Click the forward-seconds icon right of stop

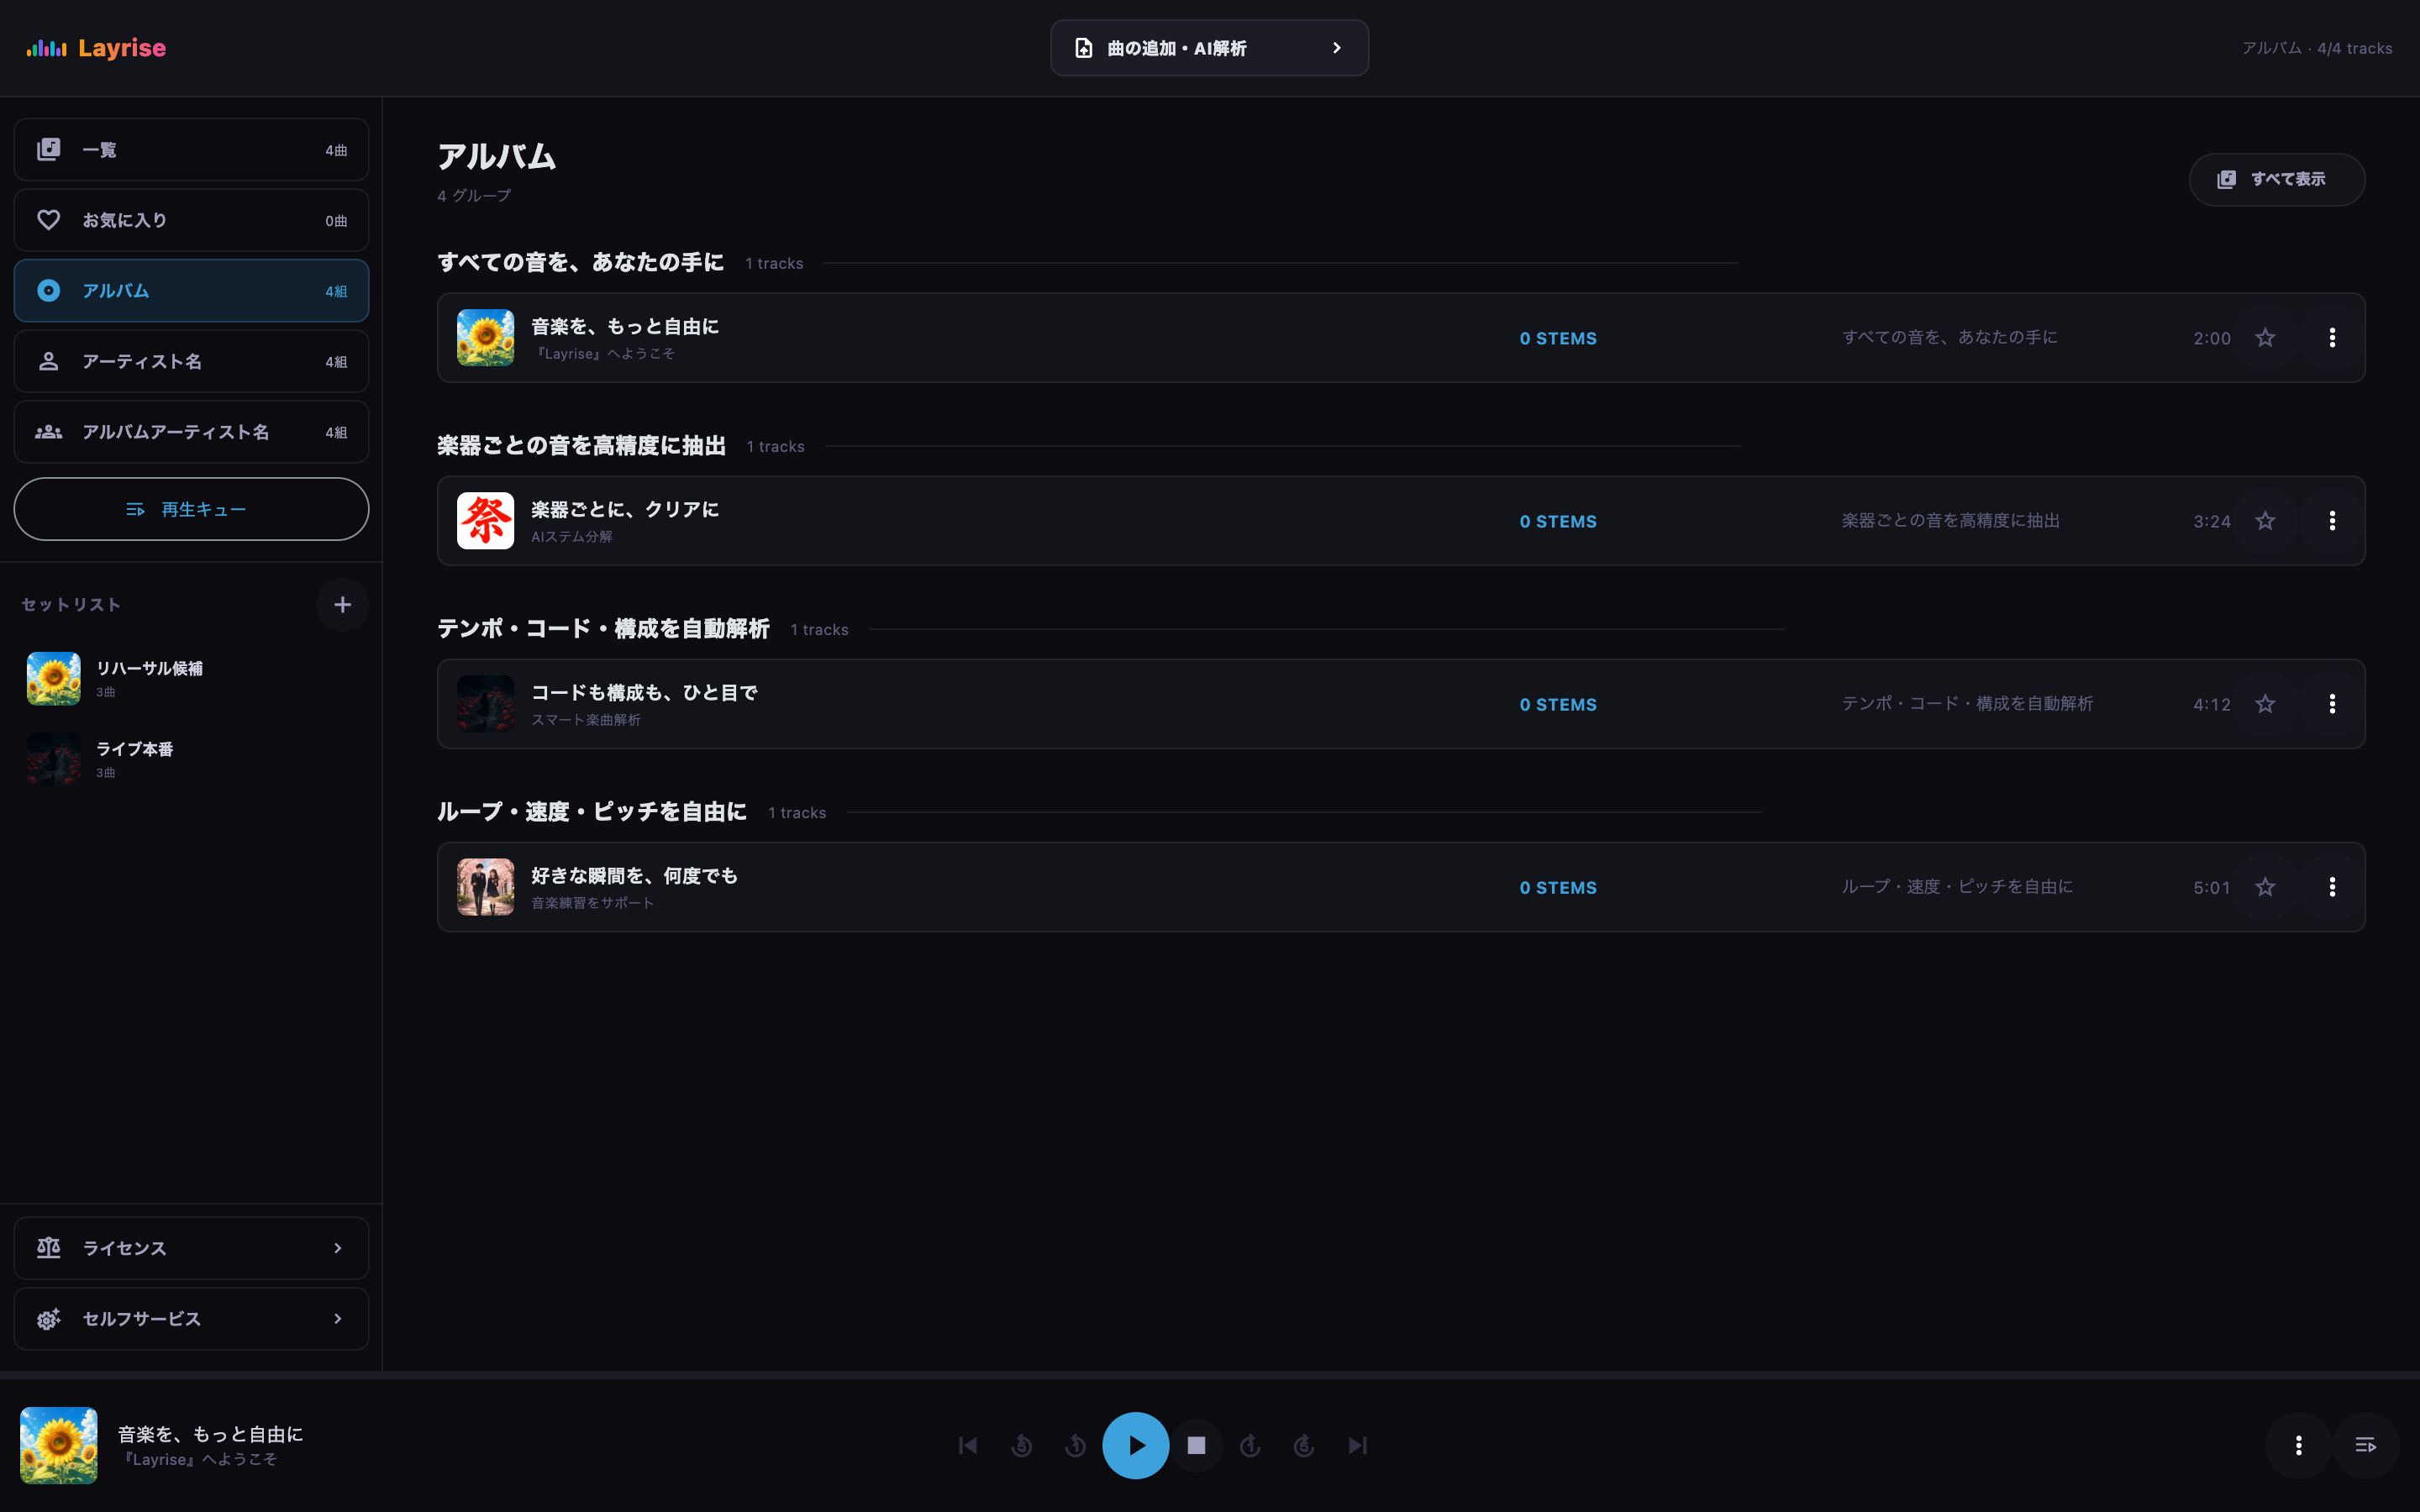pyautogui.click(x=1250, y=1445)
